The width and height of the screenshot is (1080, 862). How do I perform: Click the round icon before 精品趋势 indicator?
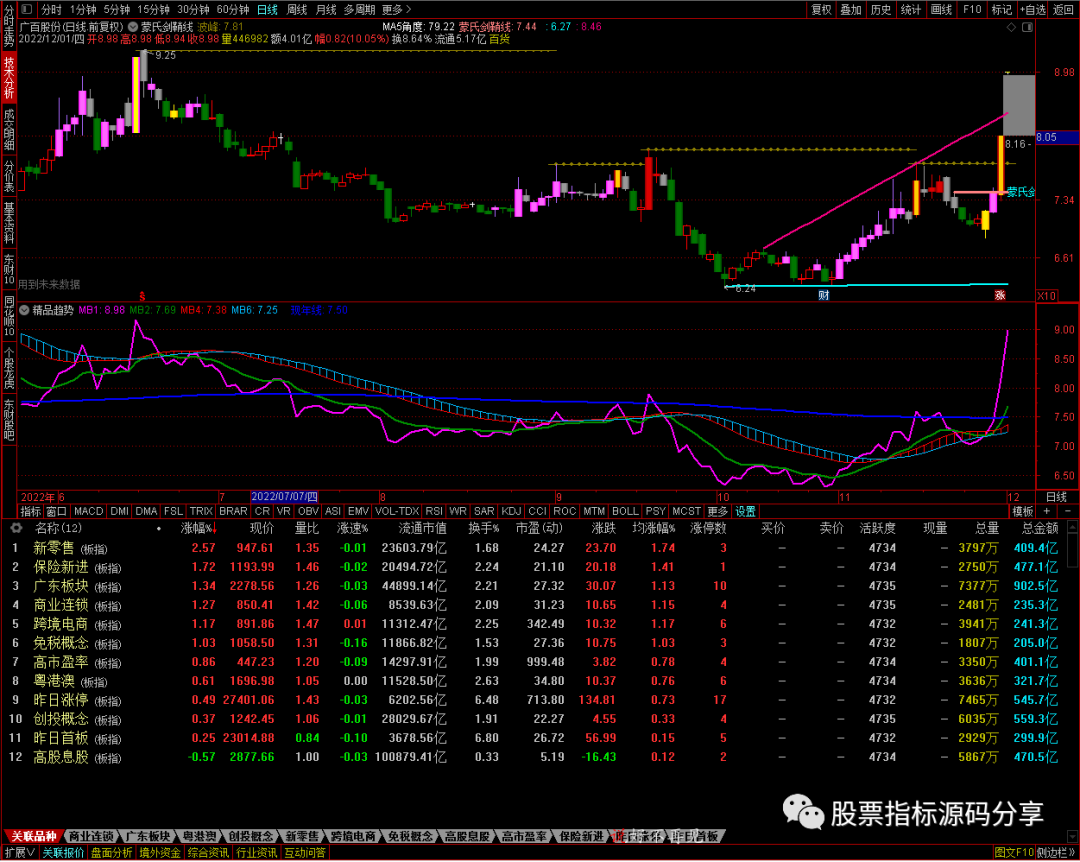(25, 311)
